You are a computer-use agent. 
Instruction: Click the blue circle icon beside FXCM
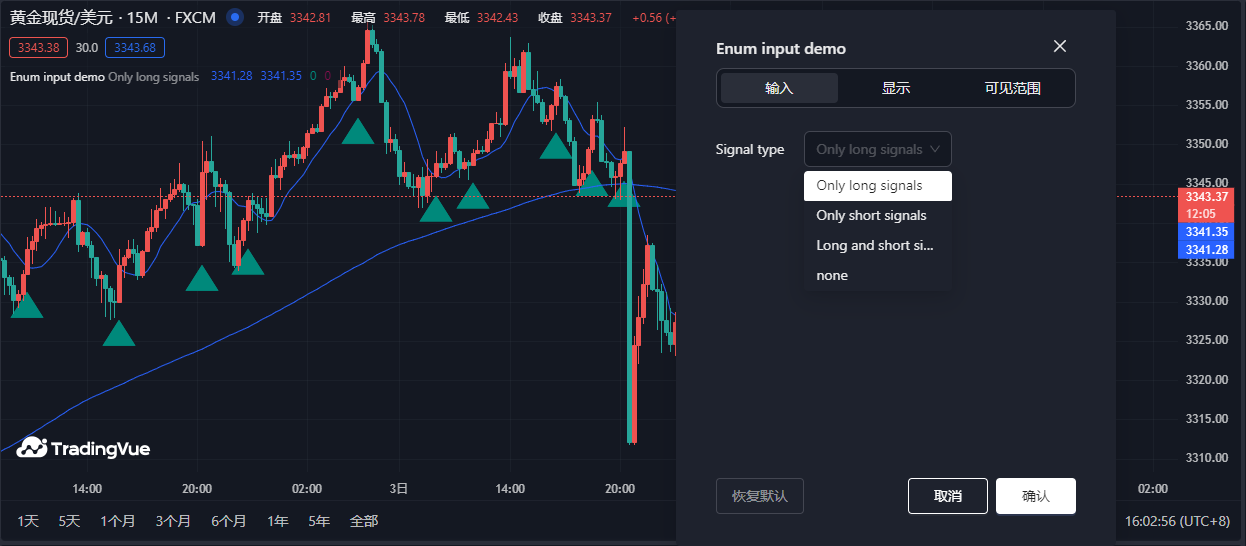(234, 17)
